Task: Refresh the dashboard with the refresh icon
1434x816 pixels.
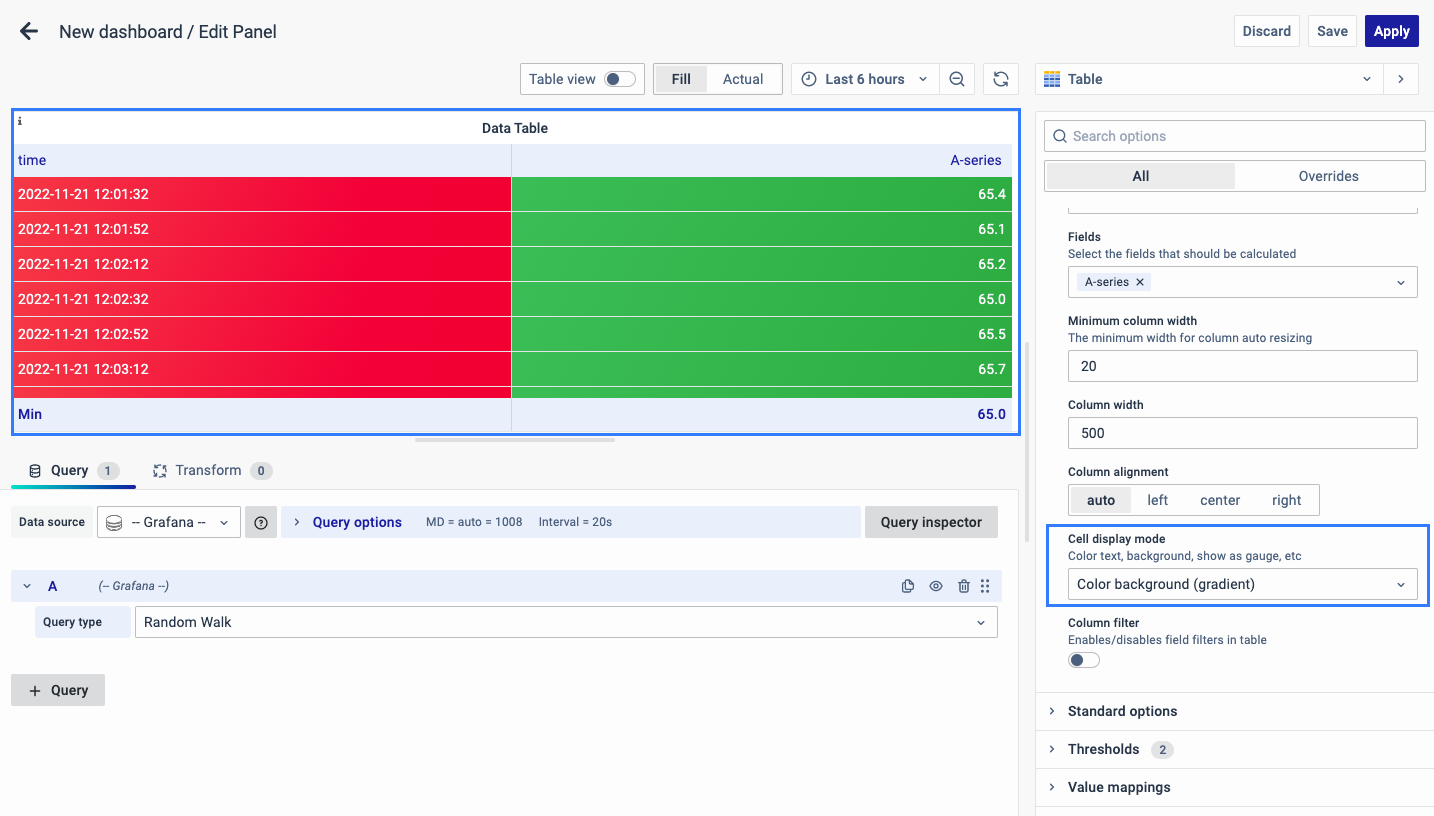Action: tap(1000, 79)
